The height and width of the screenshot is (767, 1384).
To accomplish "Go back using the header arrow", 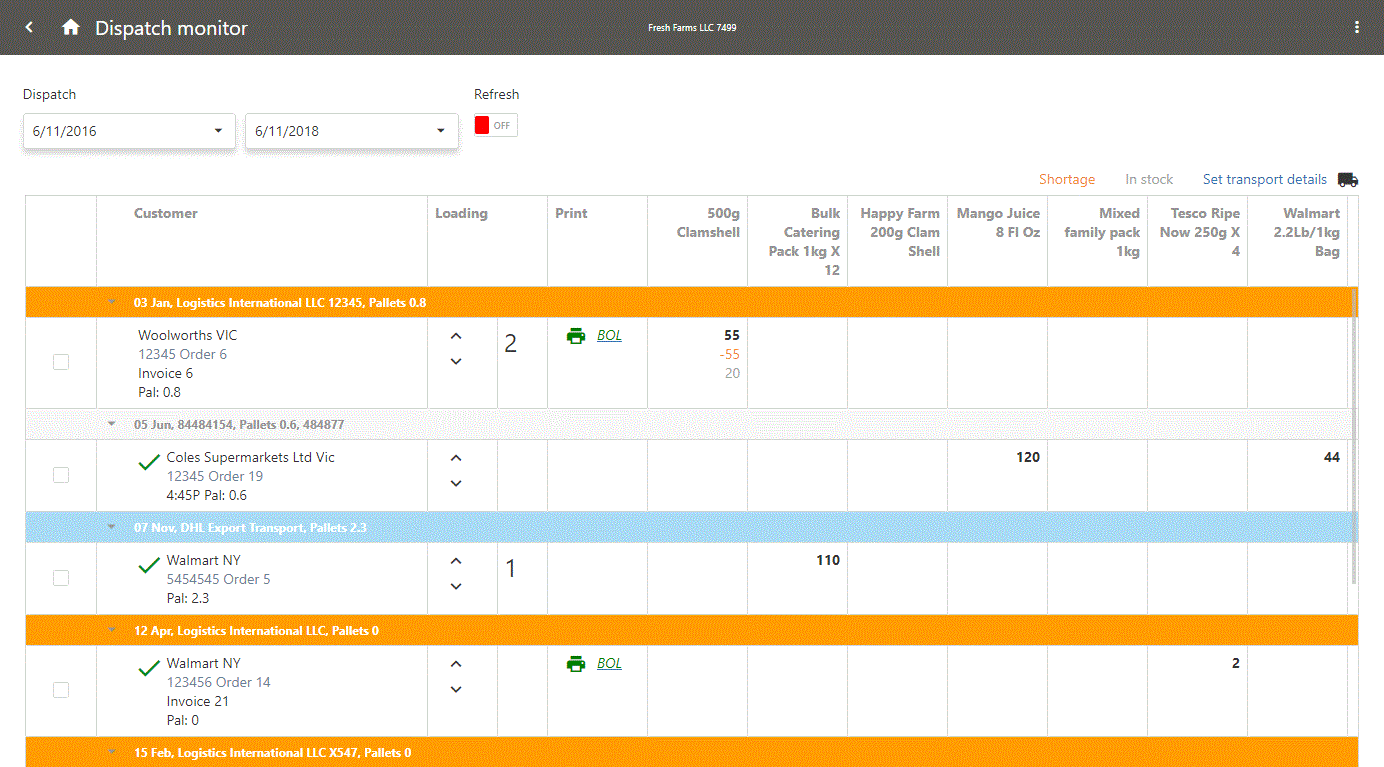I will [29, 28].
